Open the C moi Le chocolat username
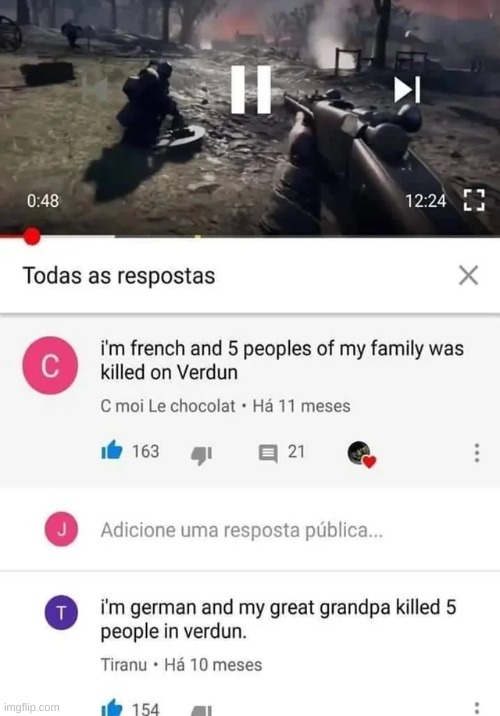This screenshot has width=500, height=716. pyautogui.click(x=168, y=406)
